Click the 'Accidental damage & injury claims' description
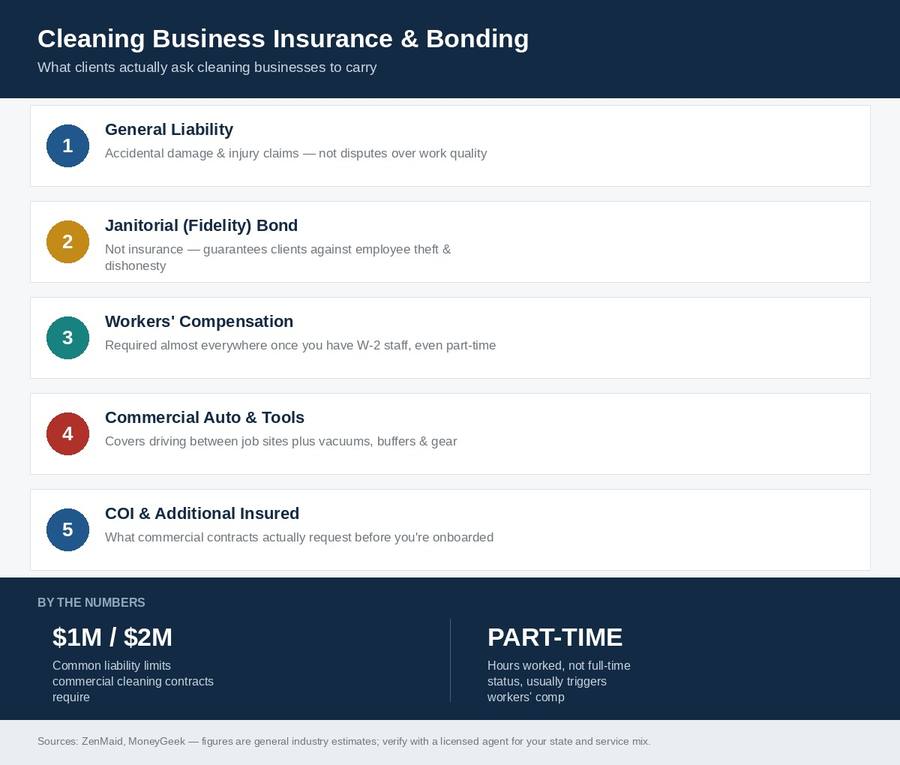 [x=296, y=153]
